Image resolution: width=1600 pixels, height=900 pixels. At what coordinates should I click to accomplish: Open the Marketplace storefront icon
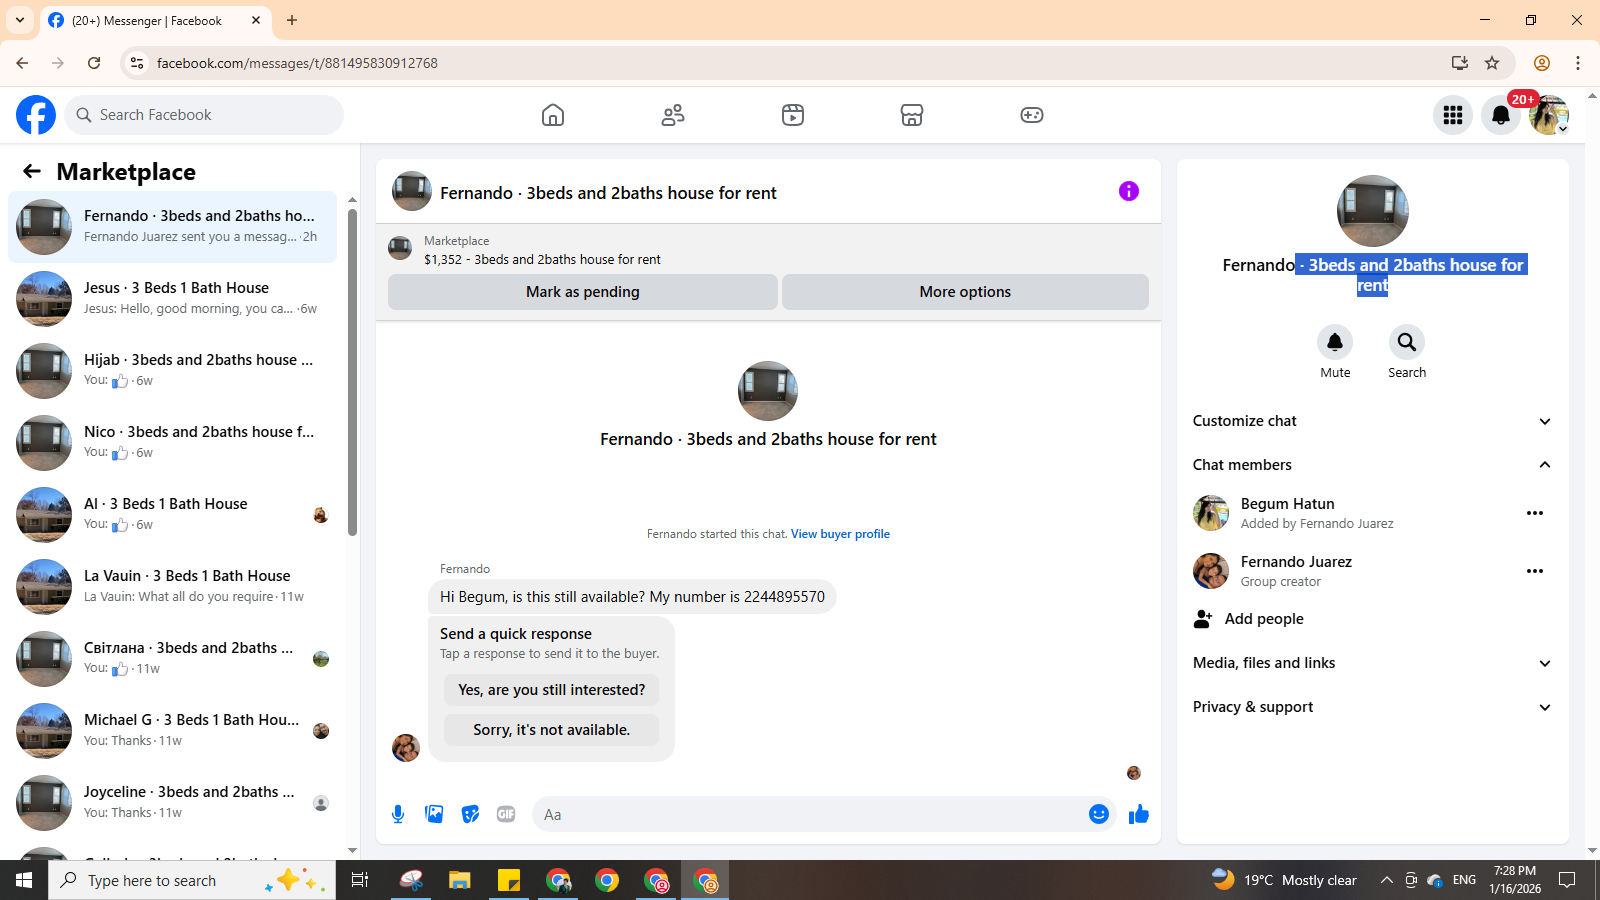pos(912,115)
